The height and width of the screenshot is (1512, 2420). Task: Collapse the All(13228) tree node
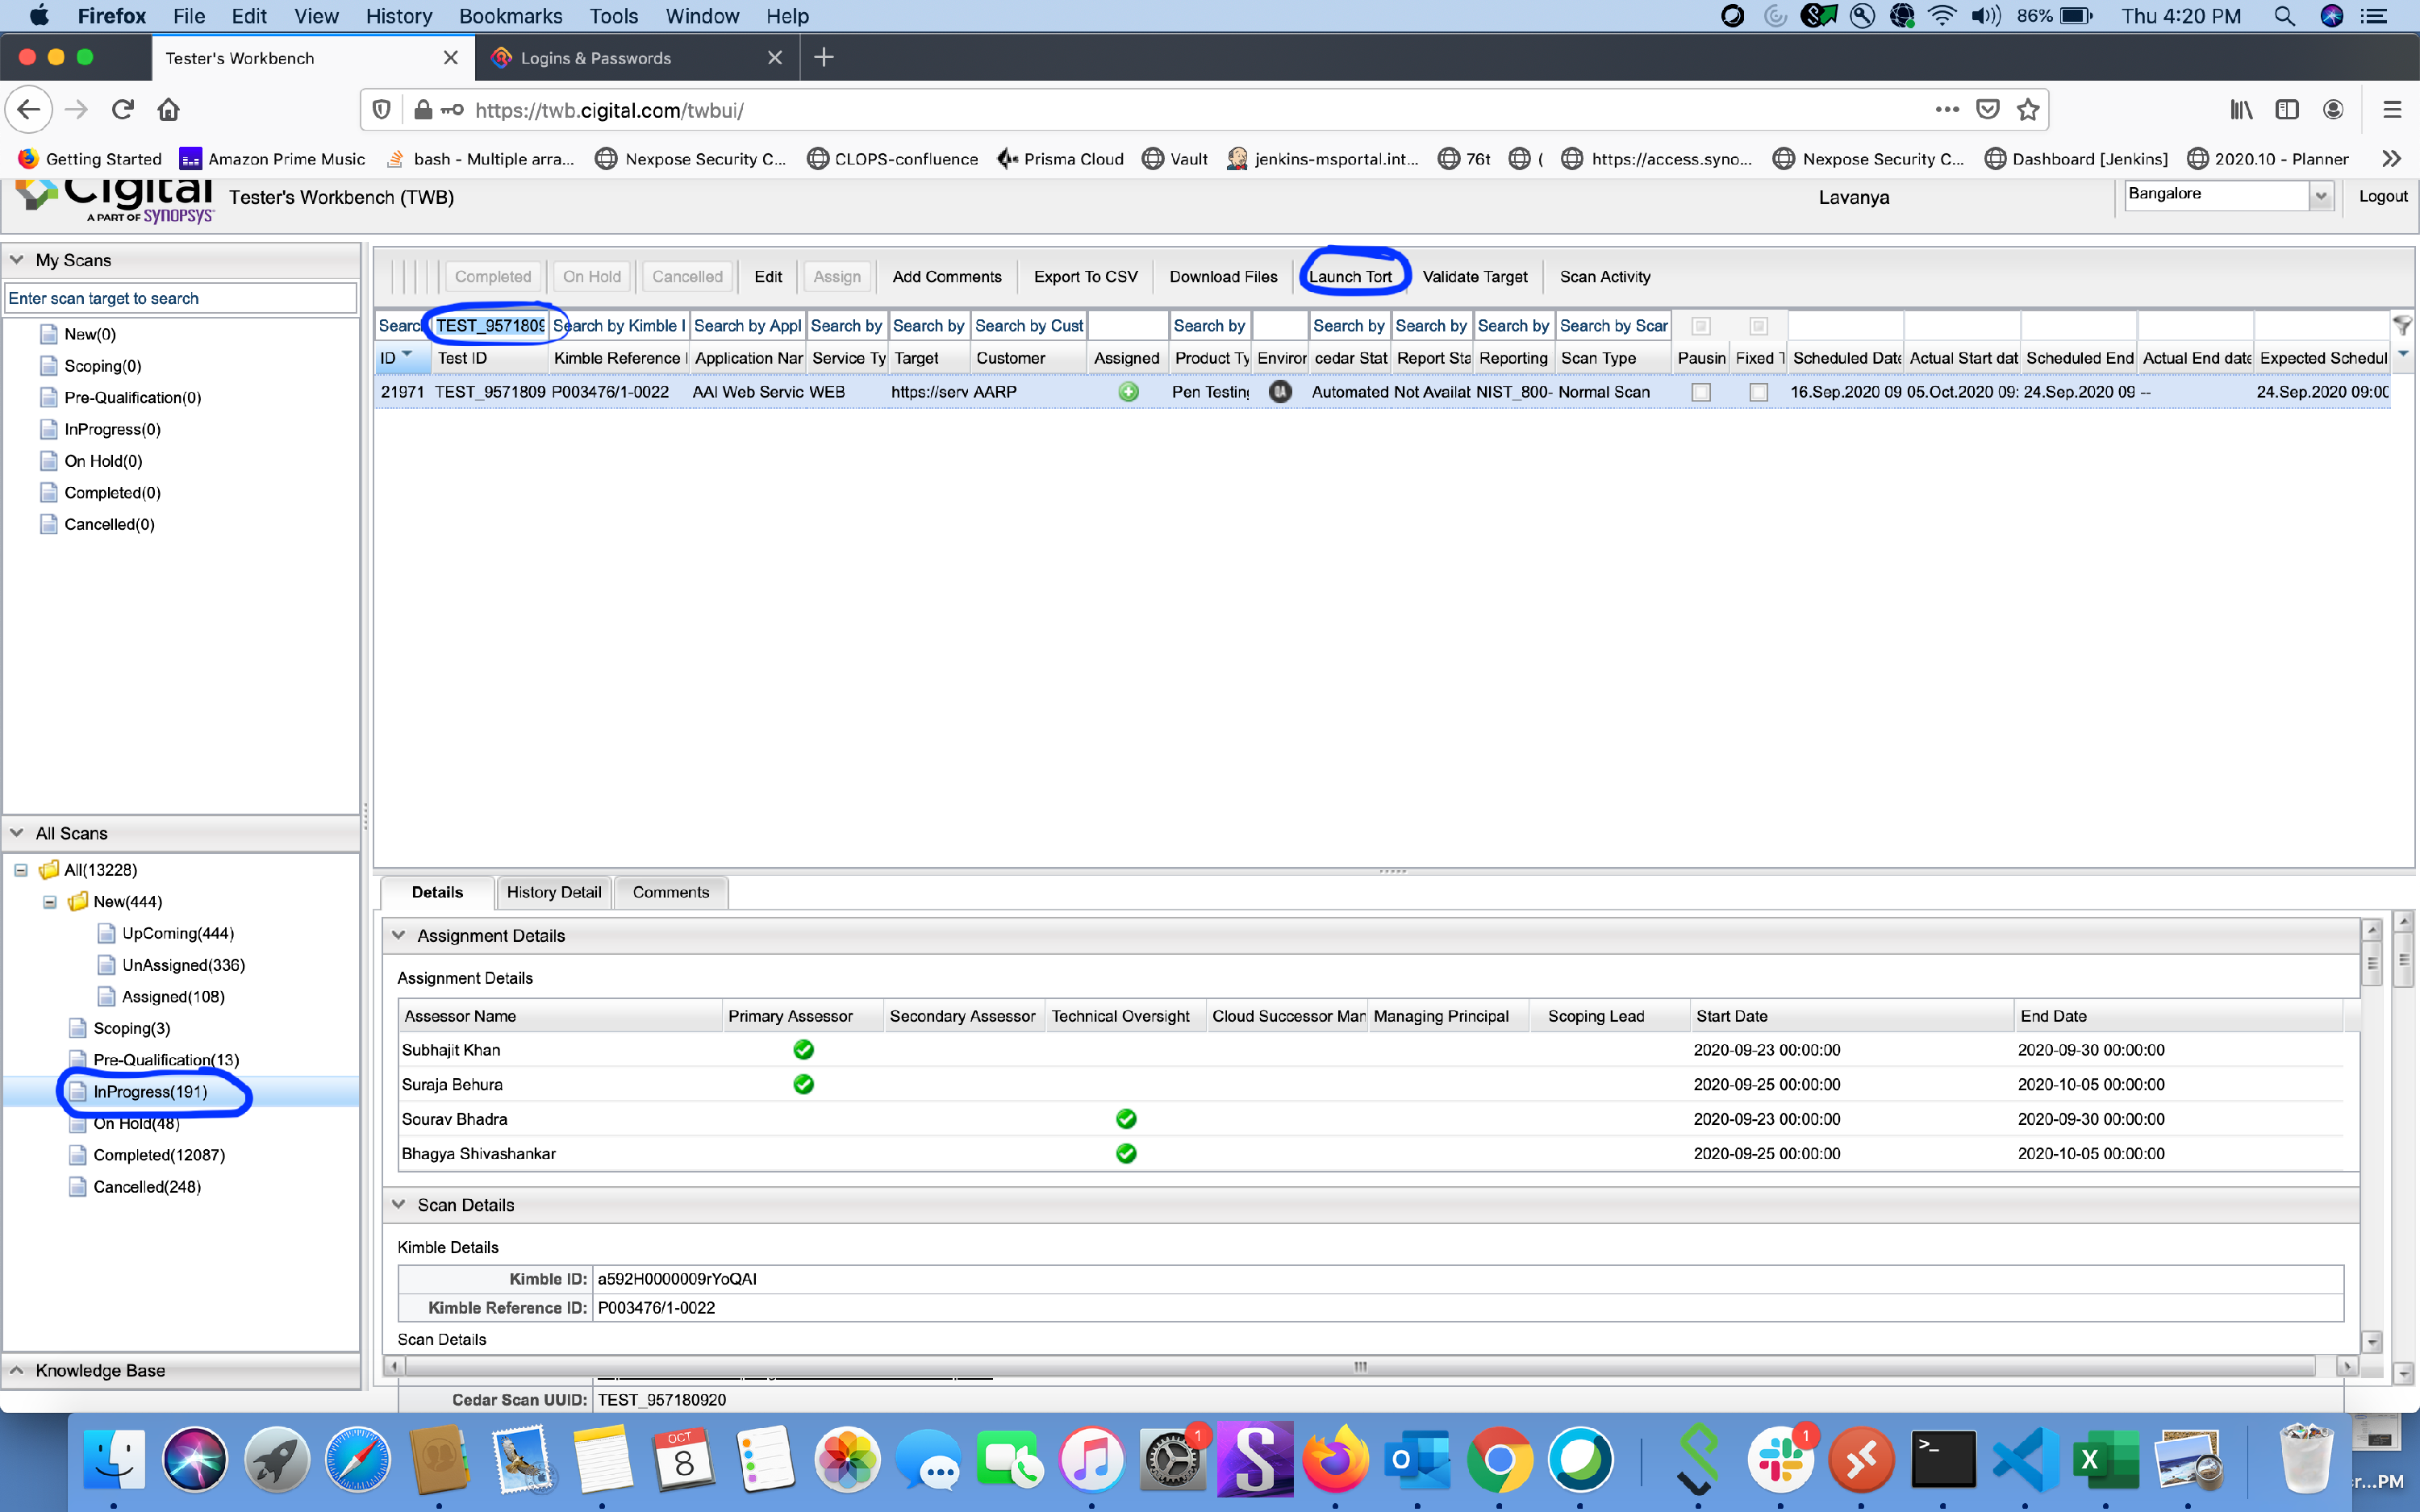[21, 870]
